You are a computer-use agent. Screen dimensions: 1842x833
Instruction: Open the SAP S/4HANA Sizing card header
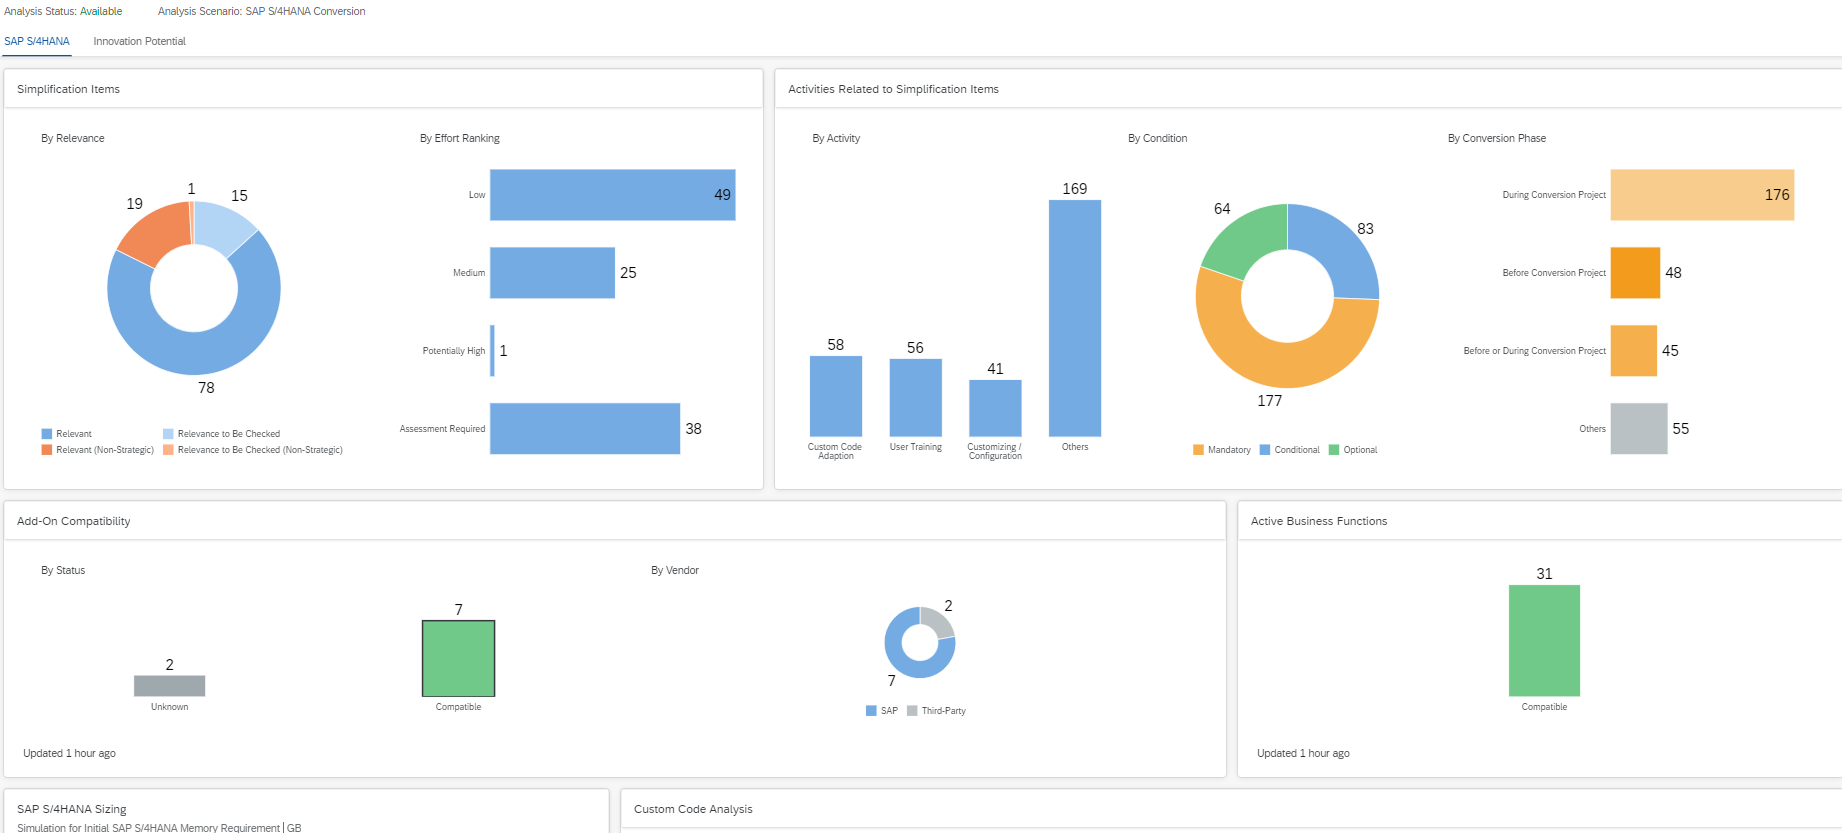(x=72, y=809)
